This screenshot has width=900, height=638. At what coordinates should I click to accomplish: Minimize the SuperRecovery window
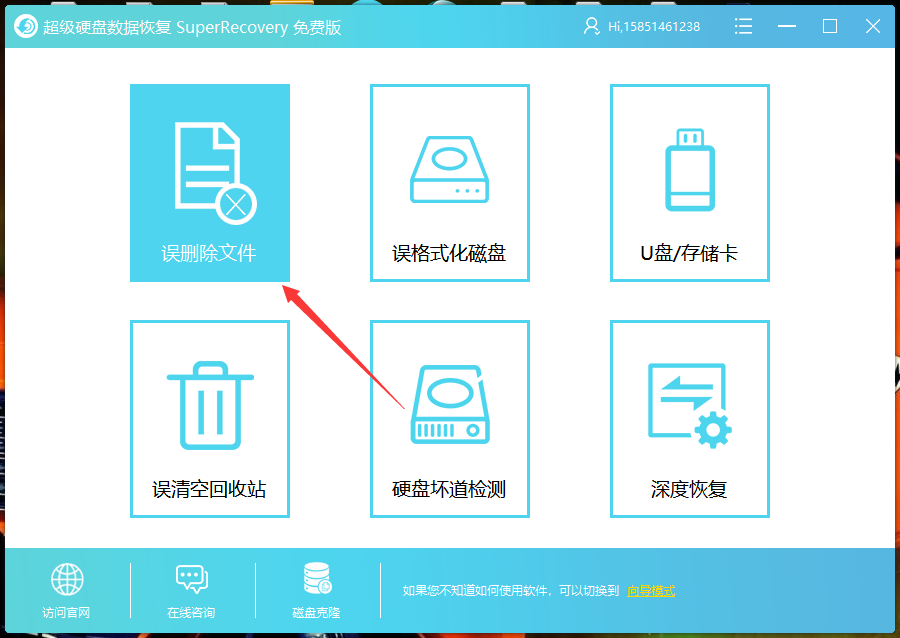(x=786, y=26)
